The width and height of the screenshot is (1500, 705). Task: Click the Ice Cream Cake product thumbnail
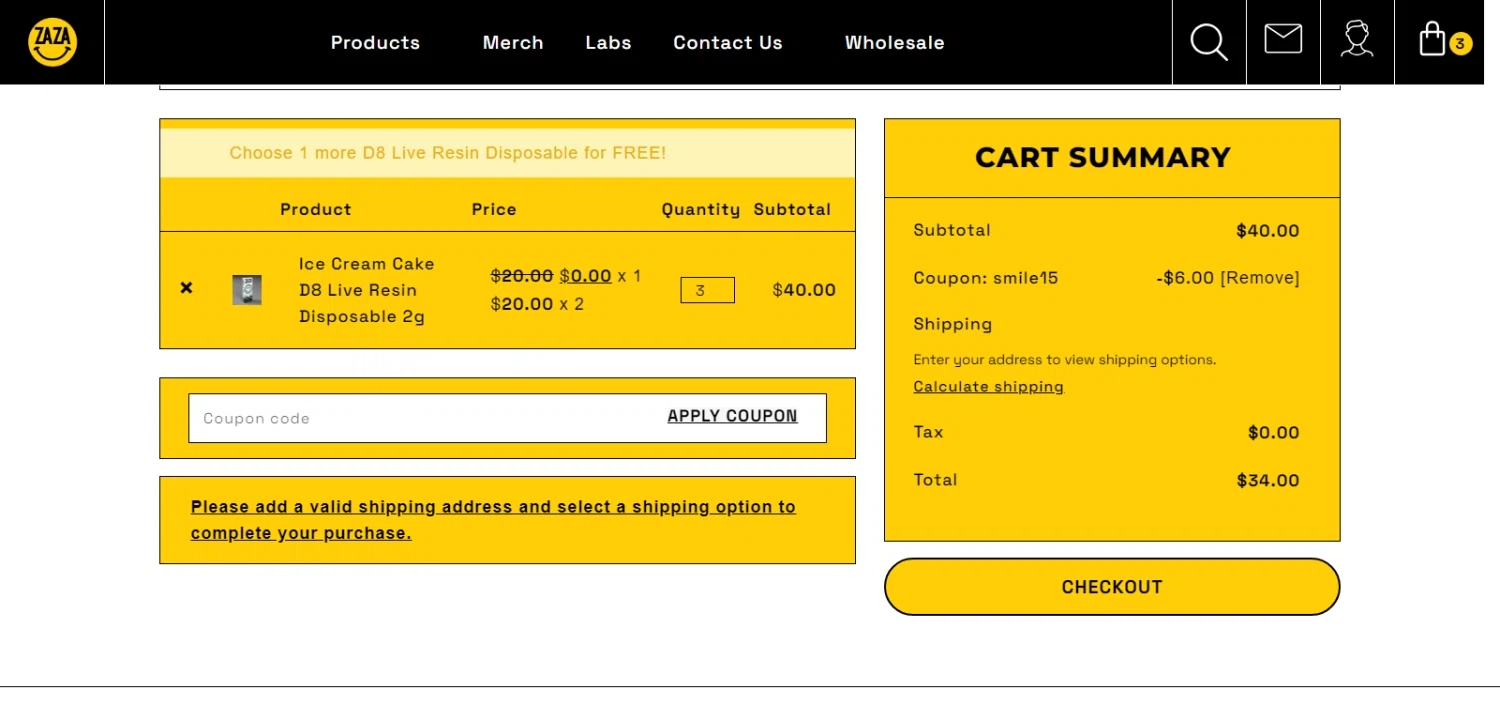(x=247, y=290)
